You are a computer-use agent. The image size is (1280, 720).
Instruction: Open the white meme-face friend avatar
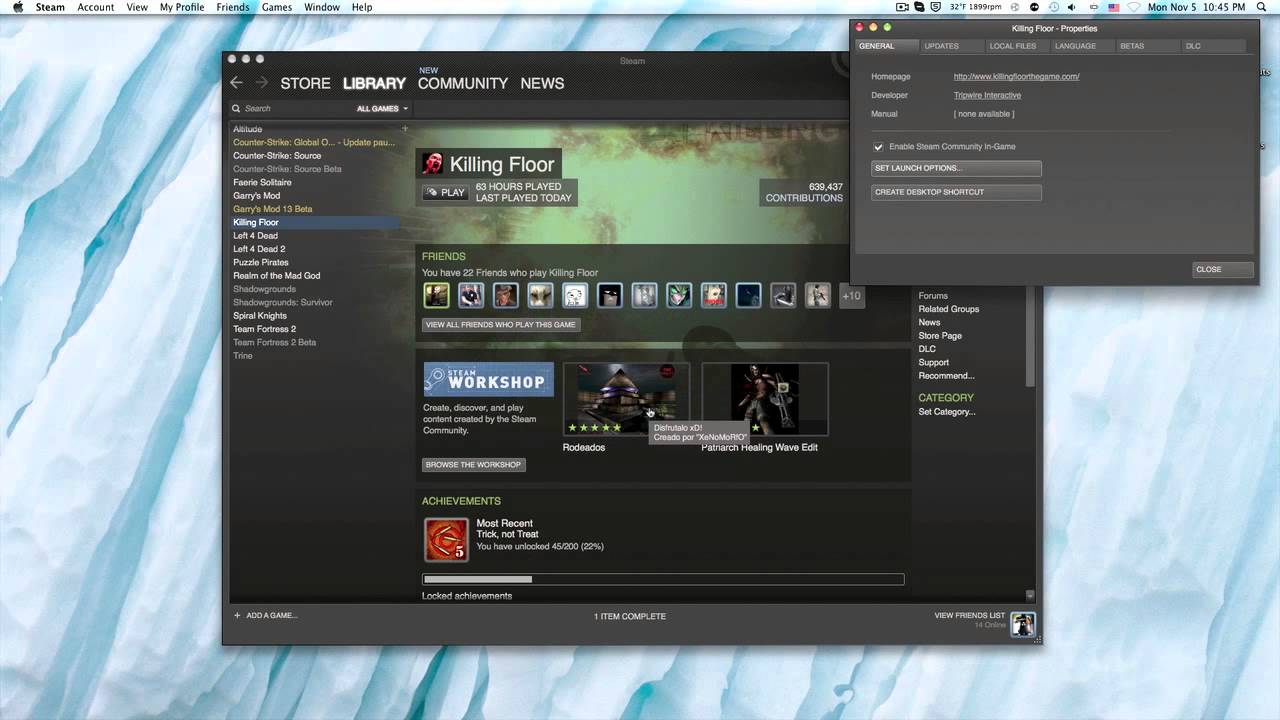(x=575, y=295)
